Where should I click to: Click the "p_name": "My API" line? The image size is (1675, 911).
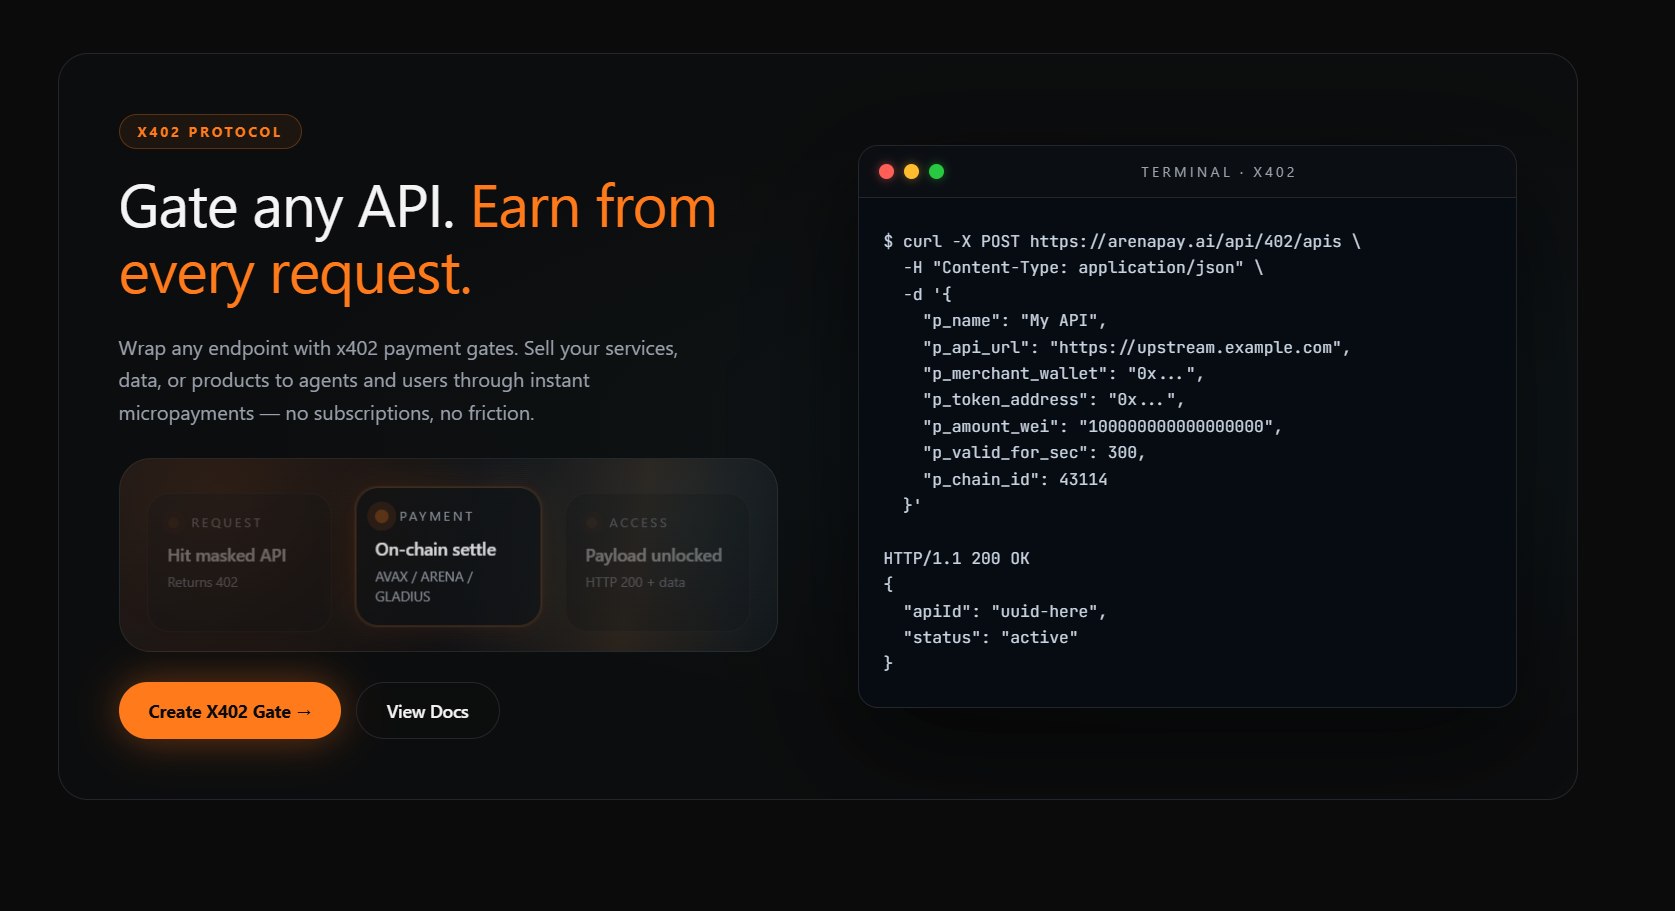pos(1014,320)
